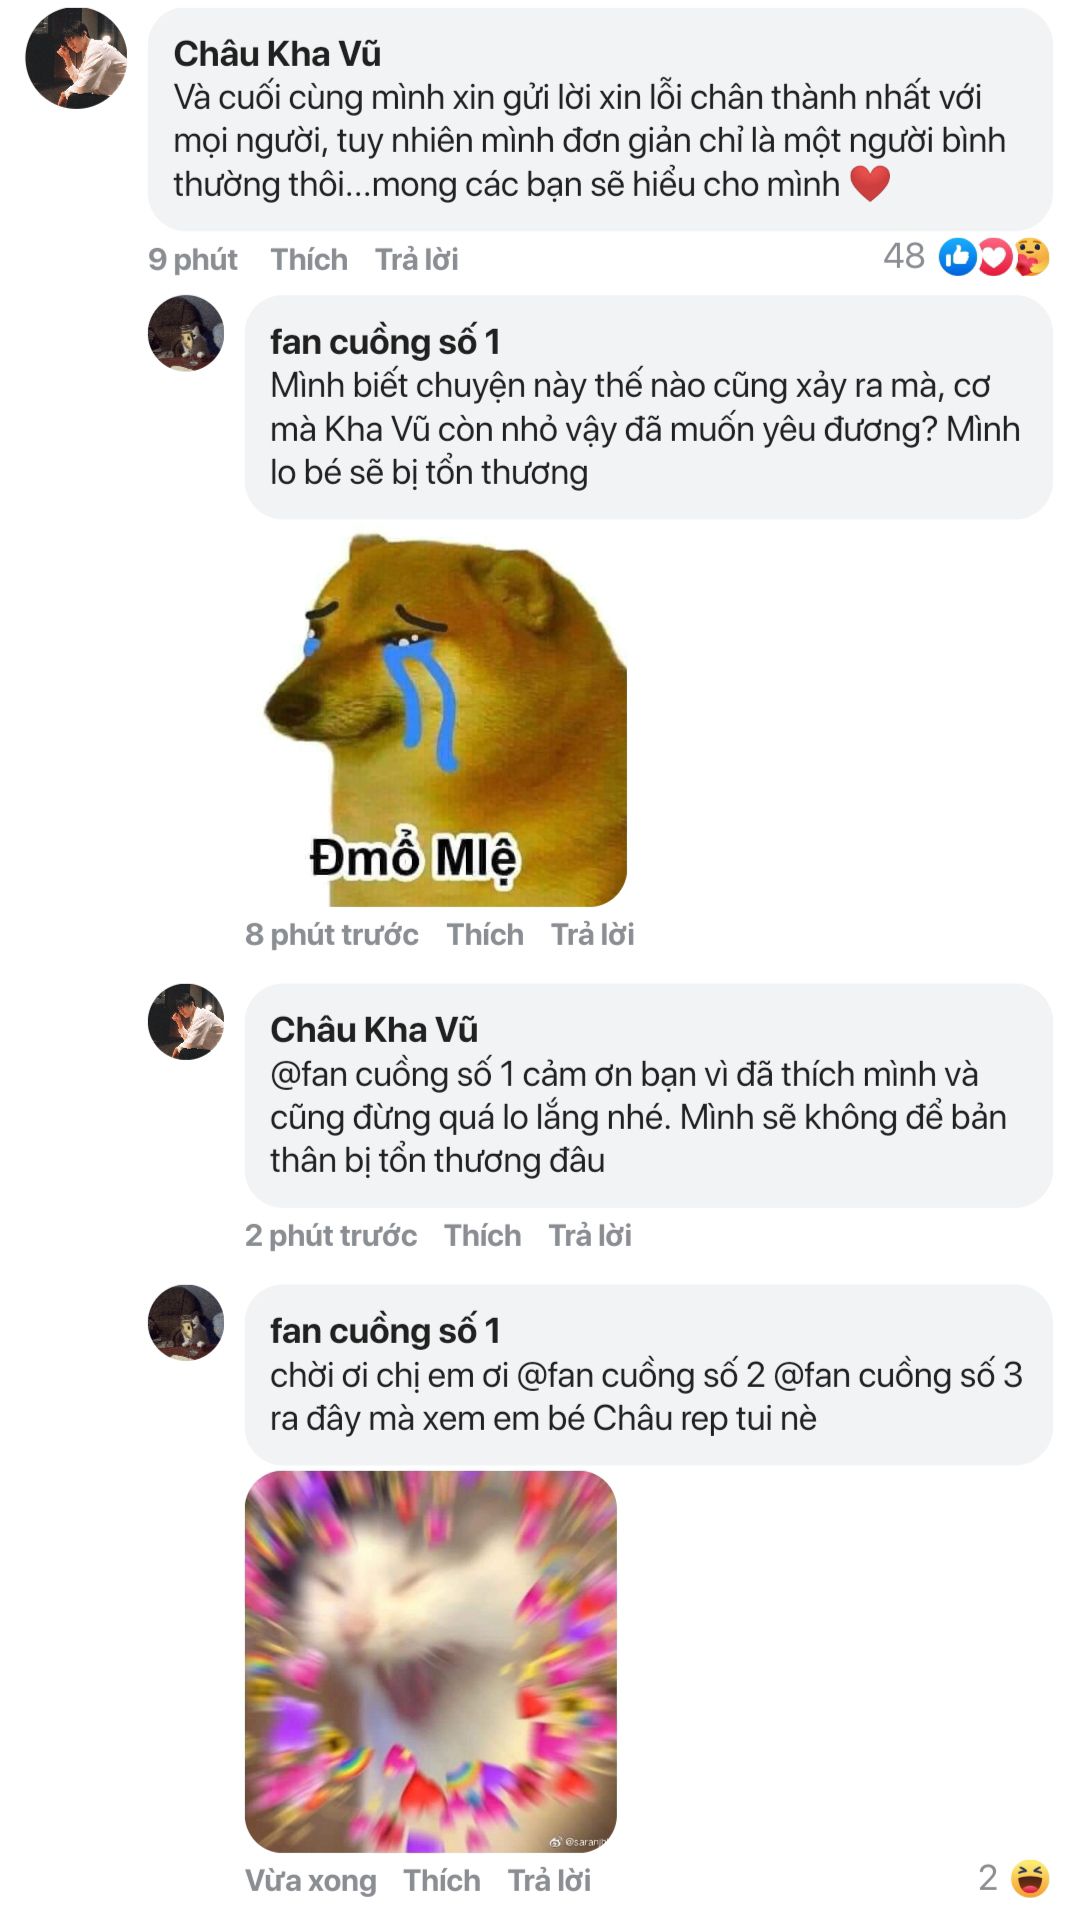
Task: Reply to Châu Kha Vũ's 2 phút trước comment
Action: coord(589,1236)
